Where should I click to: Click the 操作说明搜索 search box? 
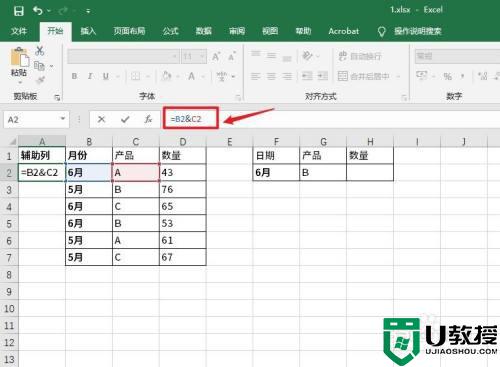(x=418, y=31)
